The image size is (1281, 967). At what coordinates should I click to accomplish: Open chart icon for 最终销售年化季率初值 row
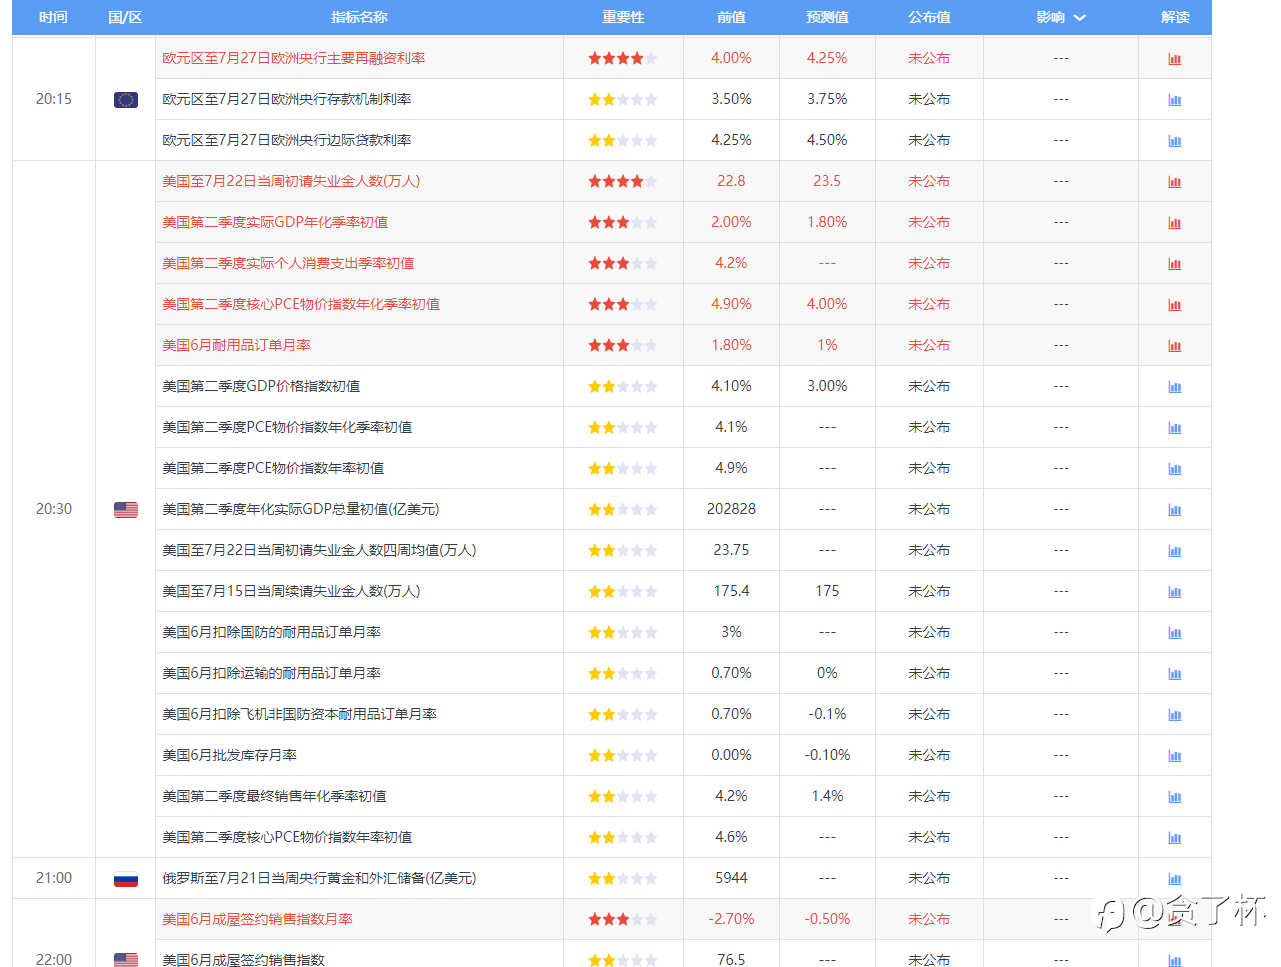point(1175,797)
